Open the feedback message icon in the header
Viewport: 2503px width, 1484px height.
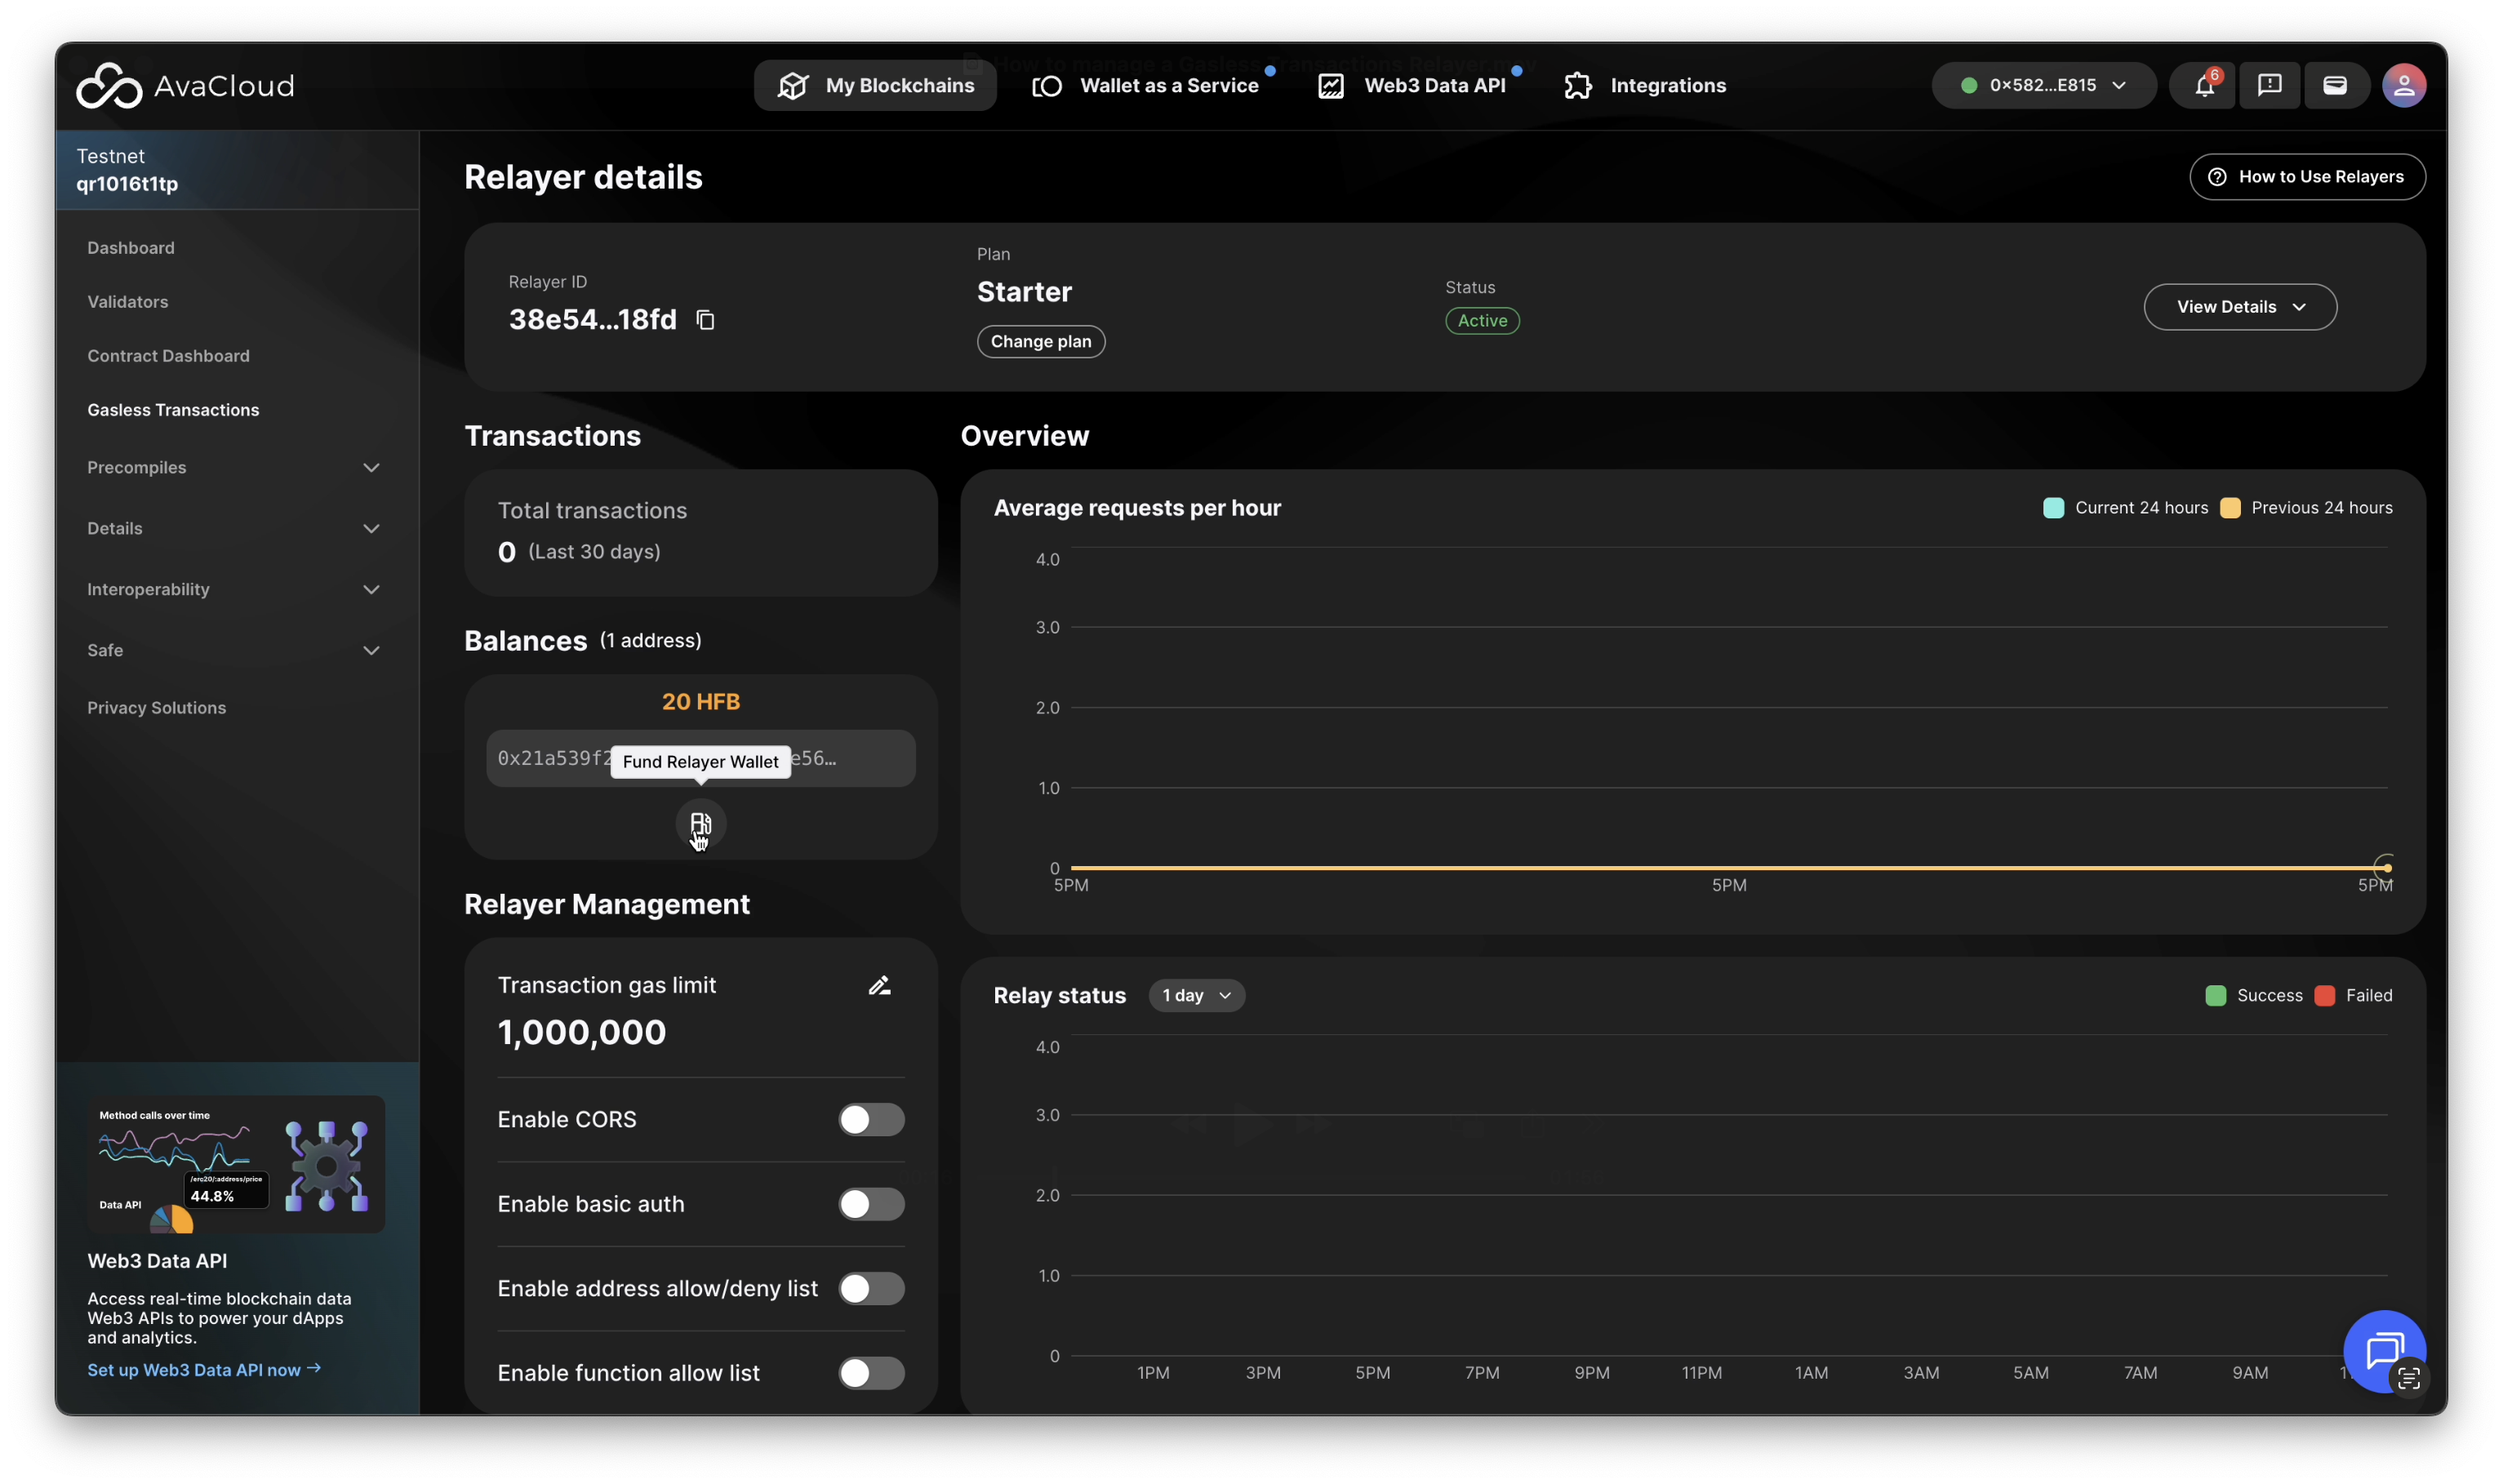click(2269, 86)
